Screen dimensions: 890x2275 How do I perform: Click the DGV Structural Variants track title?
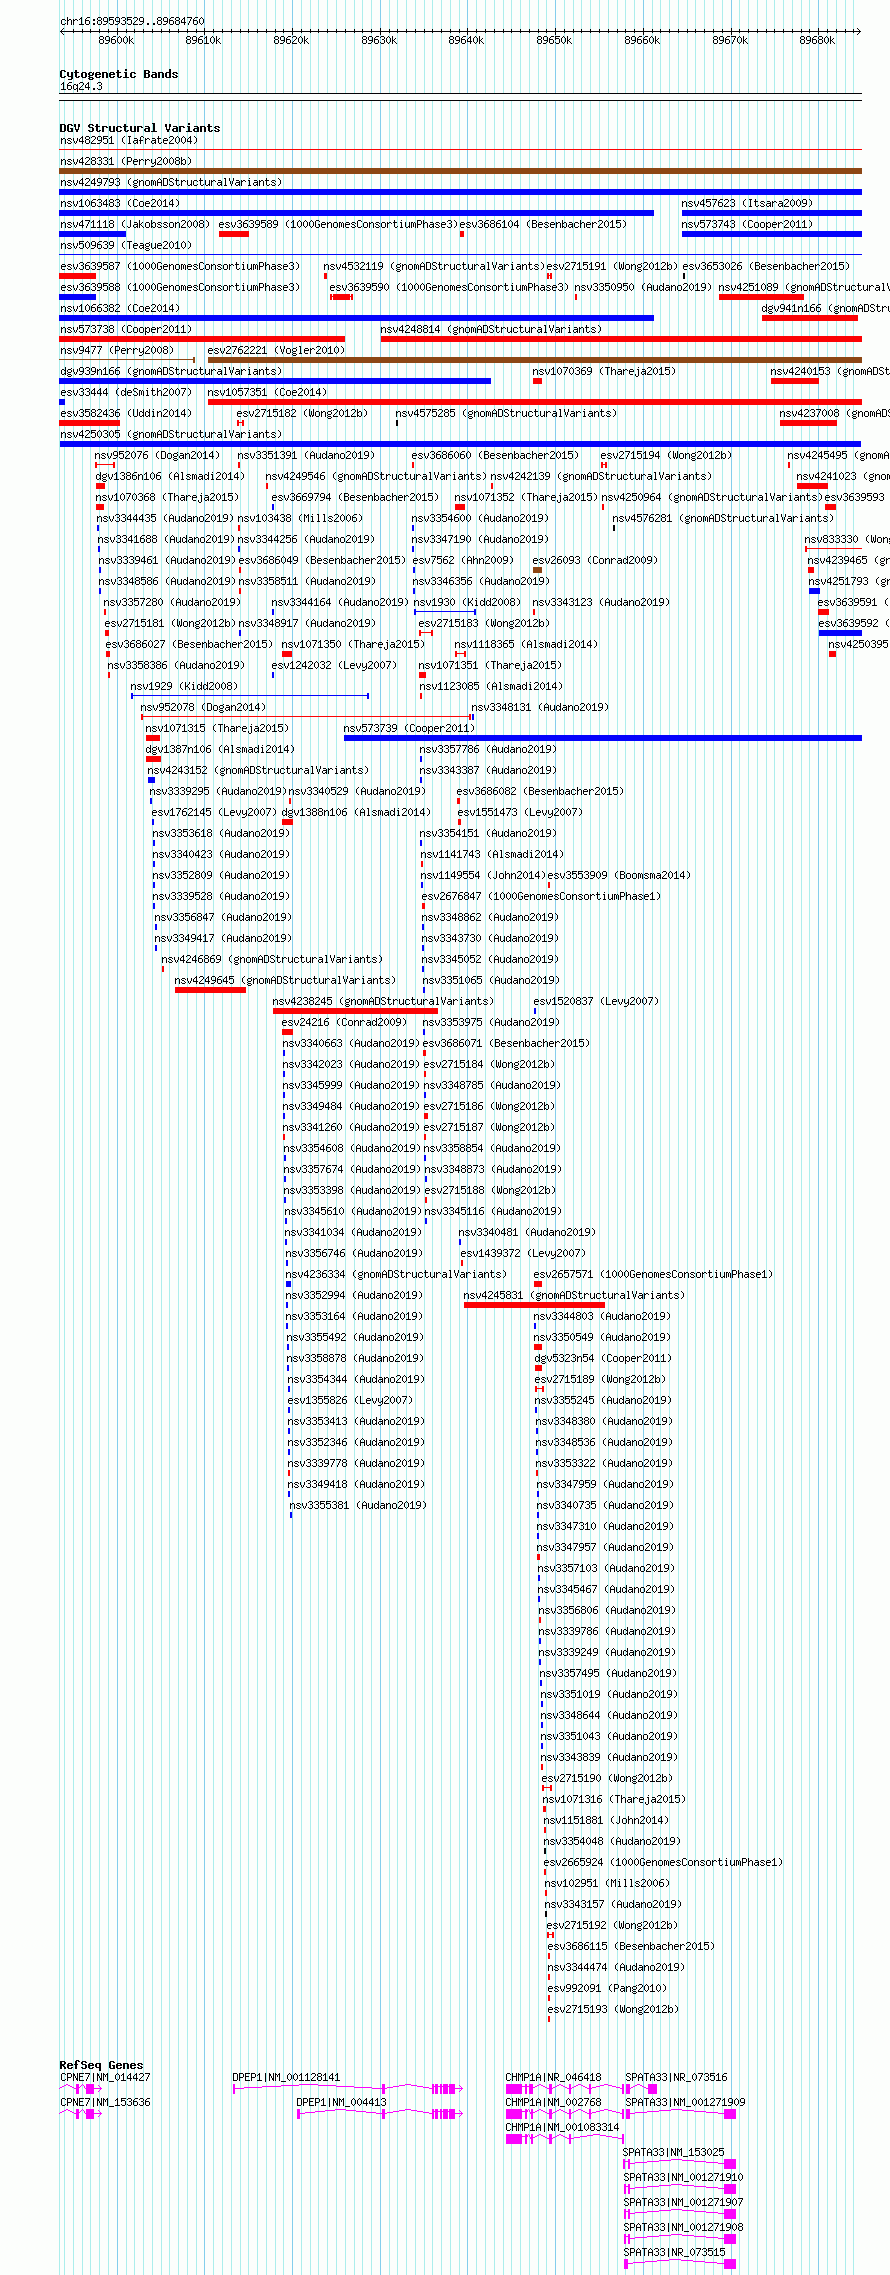click(139, 128)
